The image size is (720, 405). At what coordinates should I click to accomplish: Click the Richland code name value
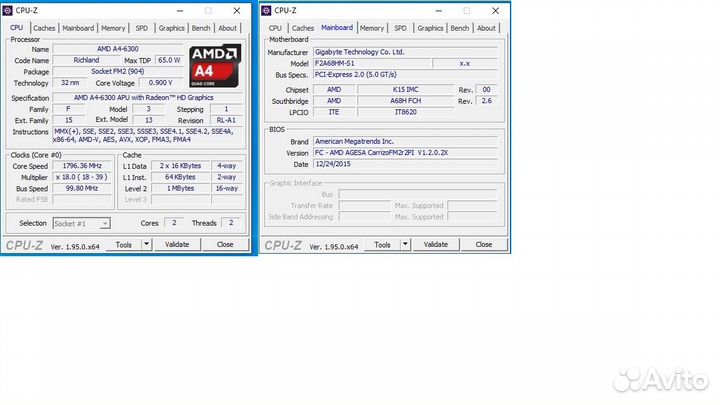pos(86,60)
